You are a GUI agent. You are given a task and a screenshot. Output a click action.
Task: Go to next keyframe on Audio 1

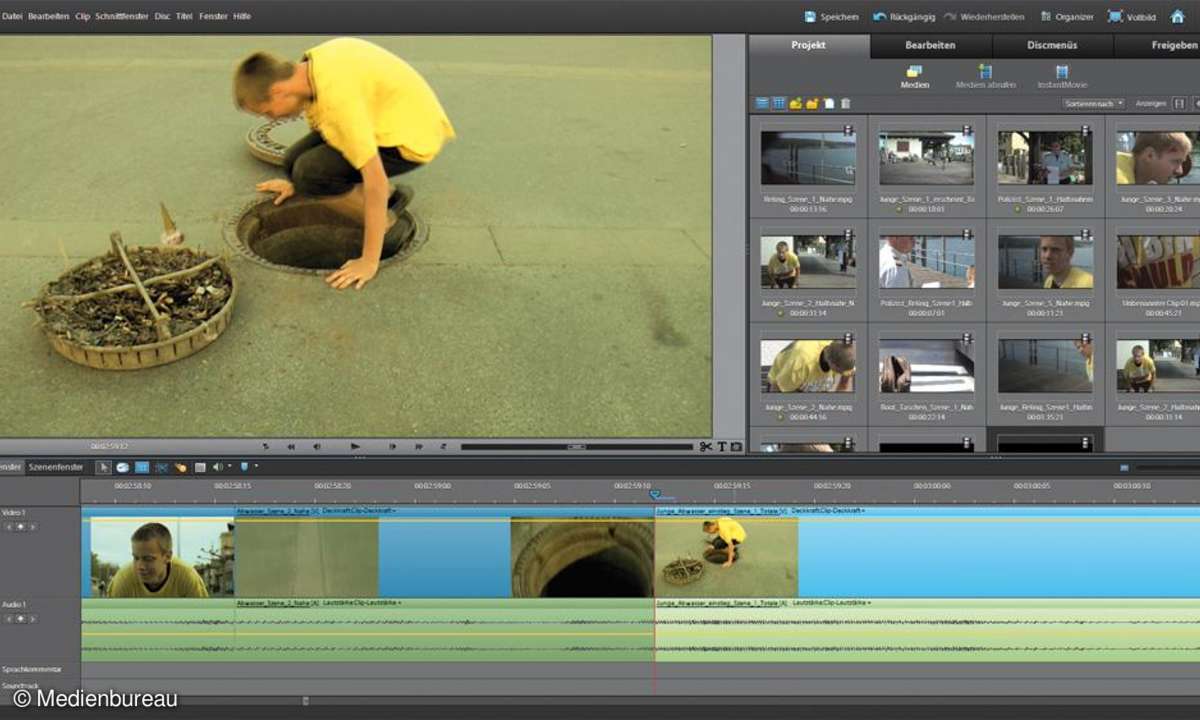click(x=31, y=619)
